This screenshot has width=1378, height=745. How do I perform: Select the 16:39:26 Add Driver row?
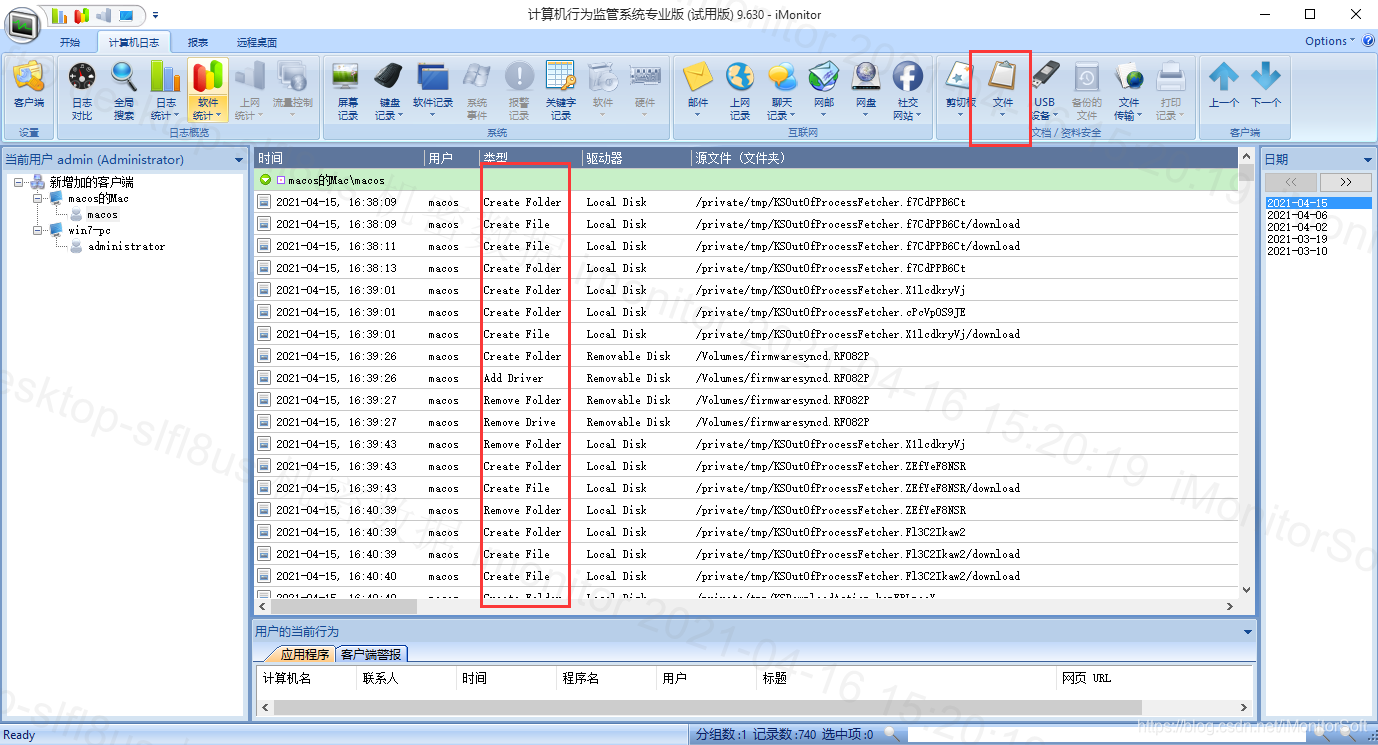(x=746, y=378)
